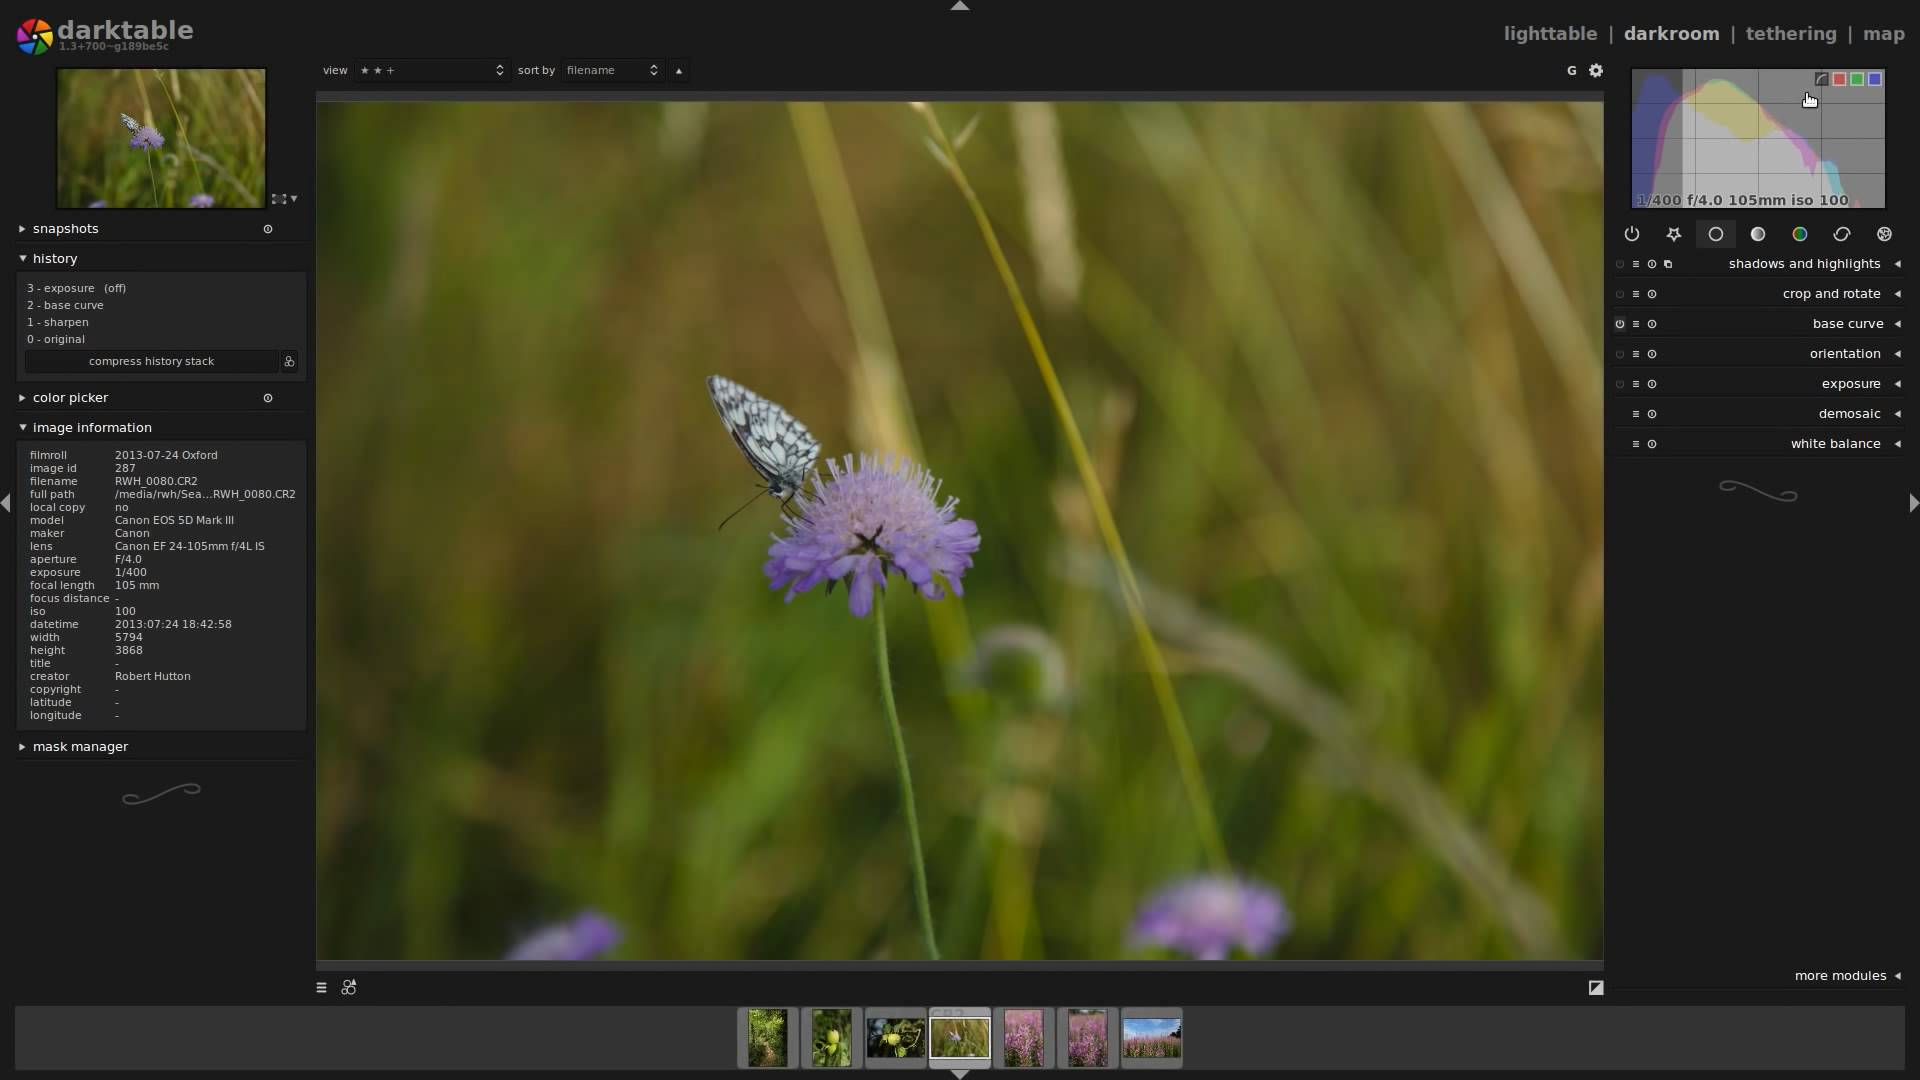Click compress history stack button
1920x1080 pixels.
(x=151, y=361)
